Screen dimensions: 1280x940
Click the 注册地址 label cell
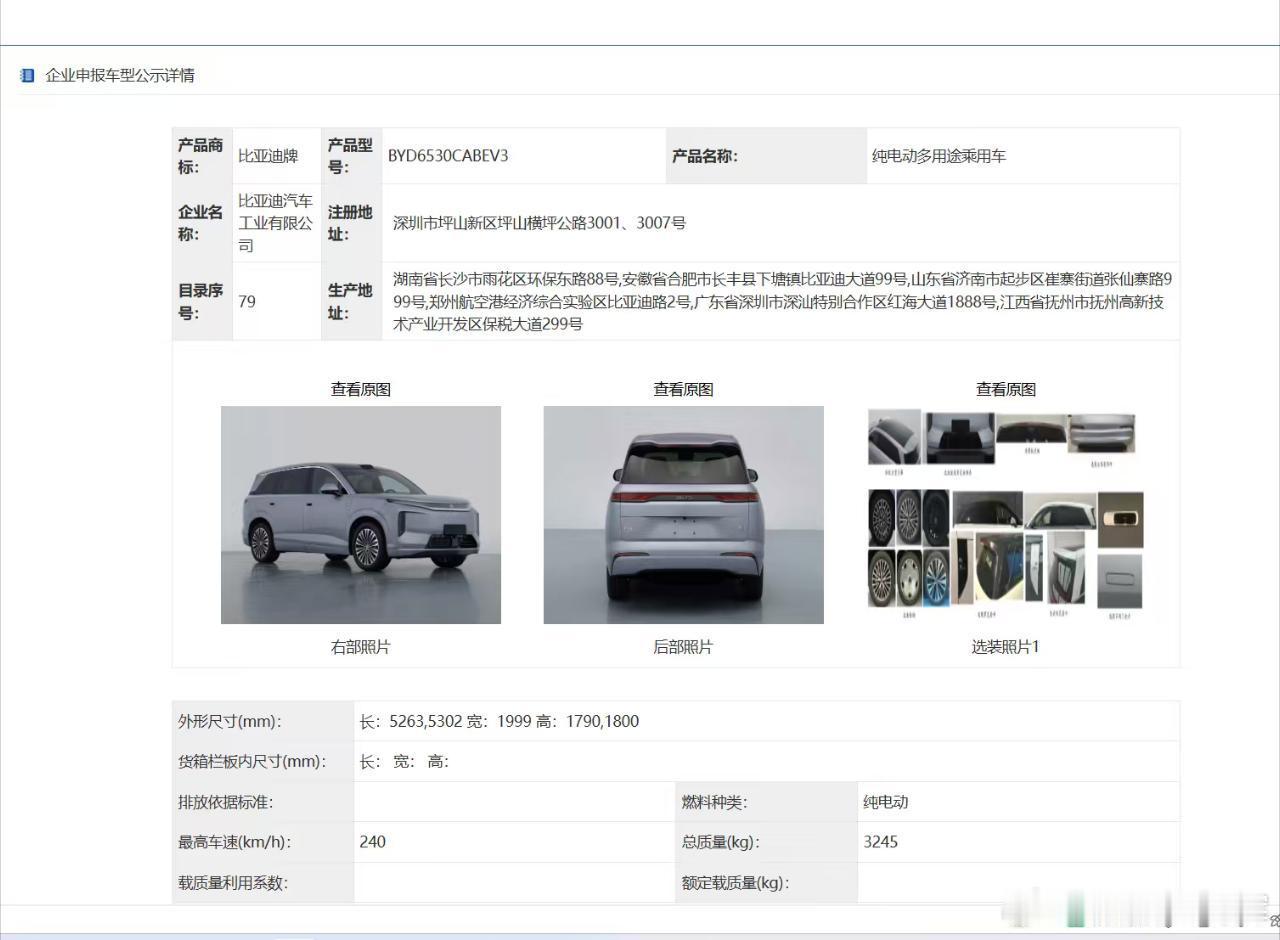[x=351, y=223]
